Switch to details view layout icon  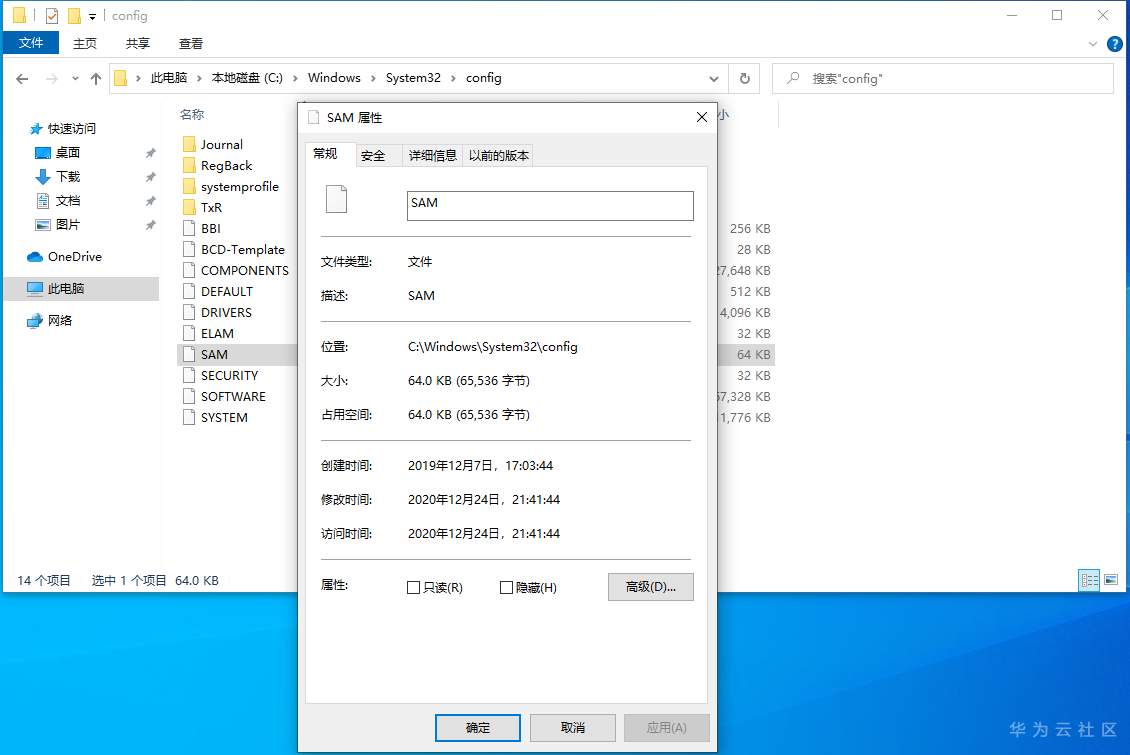click(x=1089, y=580)
